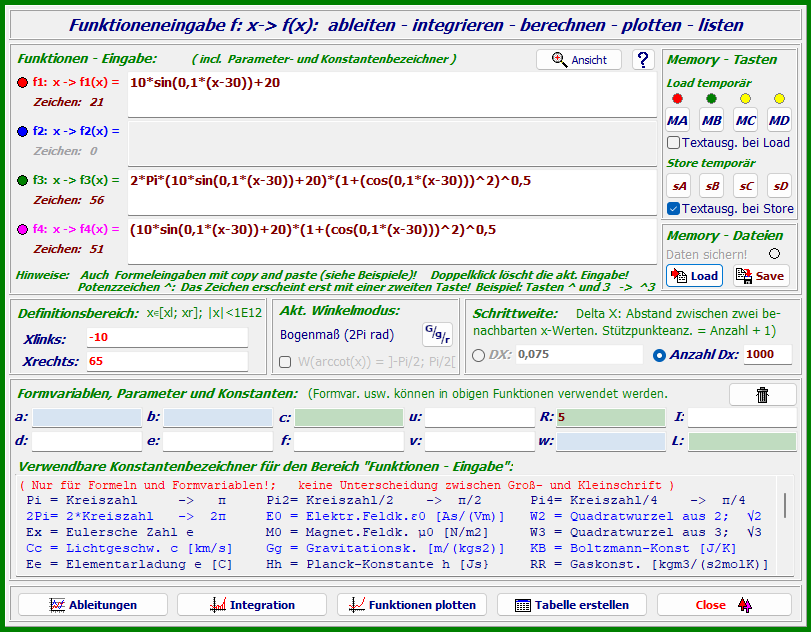Click the question mark help icon
The width and height of the screenshot is (811, 632).
[x=643, y=60]
